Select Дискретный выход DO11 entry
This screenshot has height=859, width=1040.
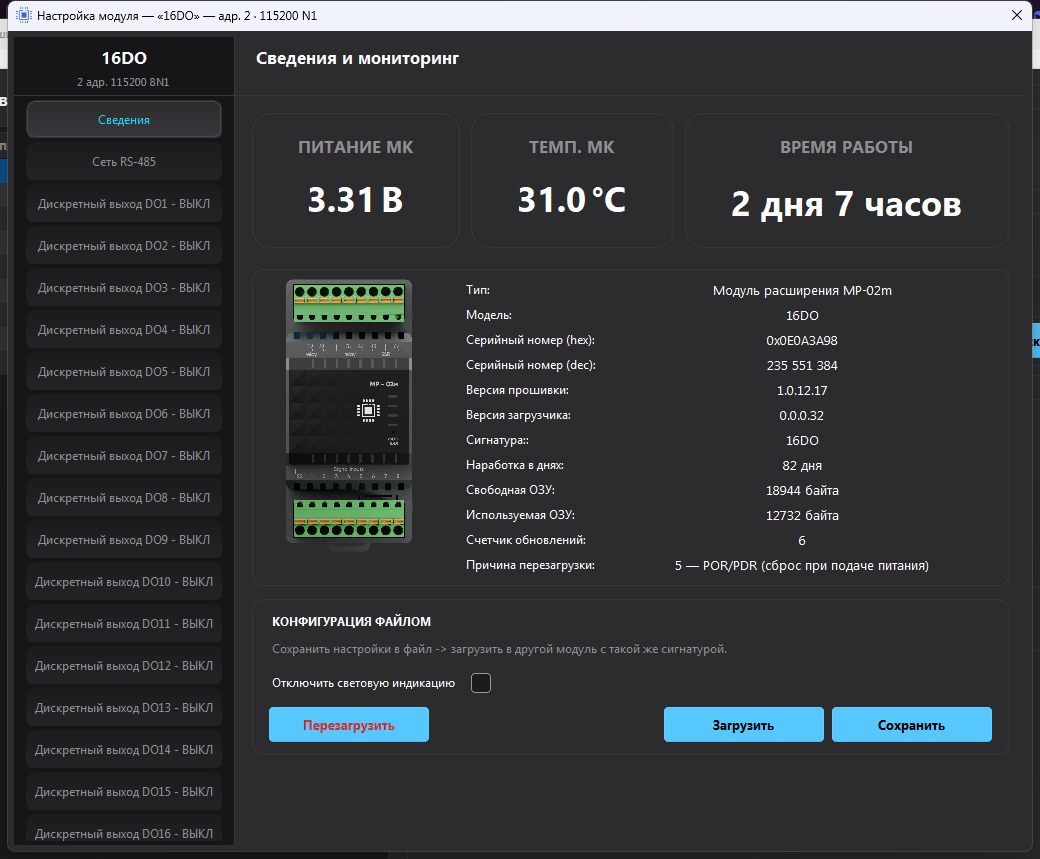pos(124,624)
